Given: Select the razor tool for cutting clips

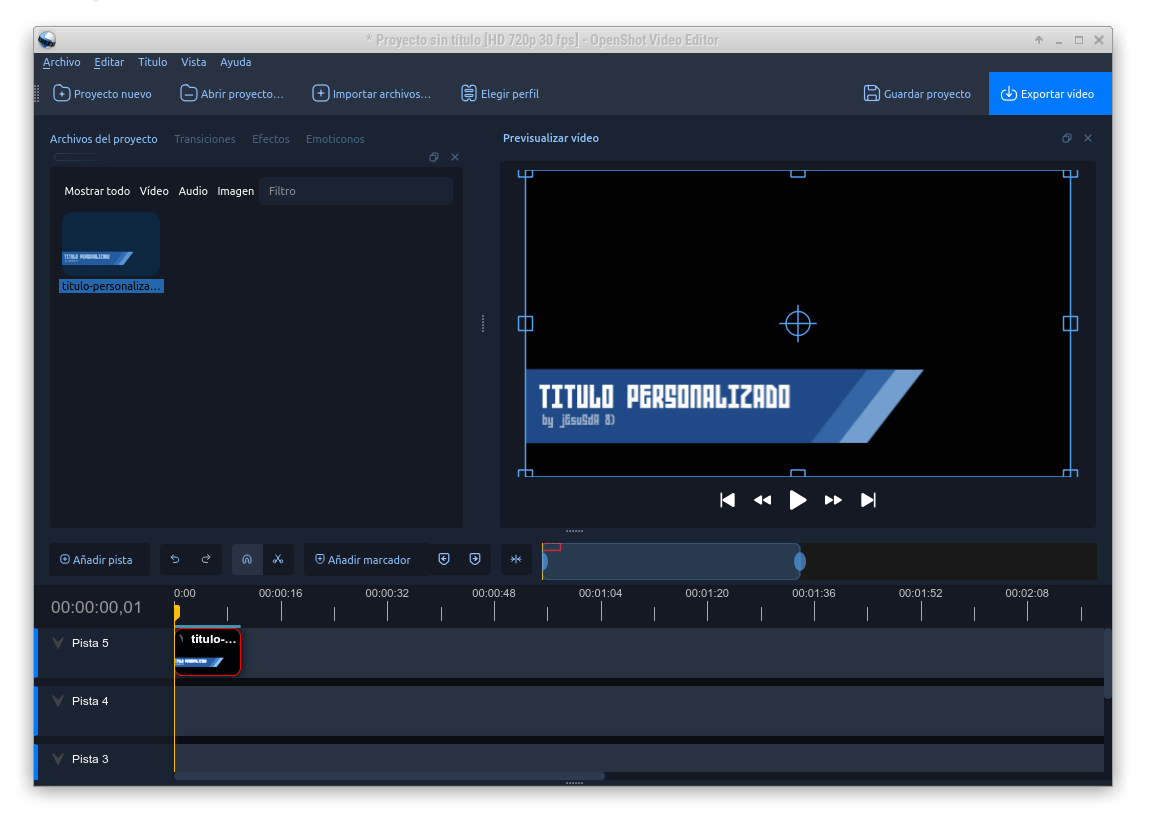Looking at the screenshot, I should [279, 559].
